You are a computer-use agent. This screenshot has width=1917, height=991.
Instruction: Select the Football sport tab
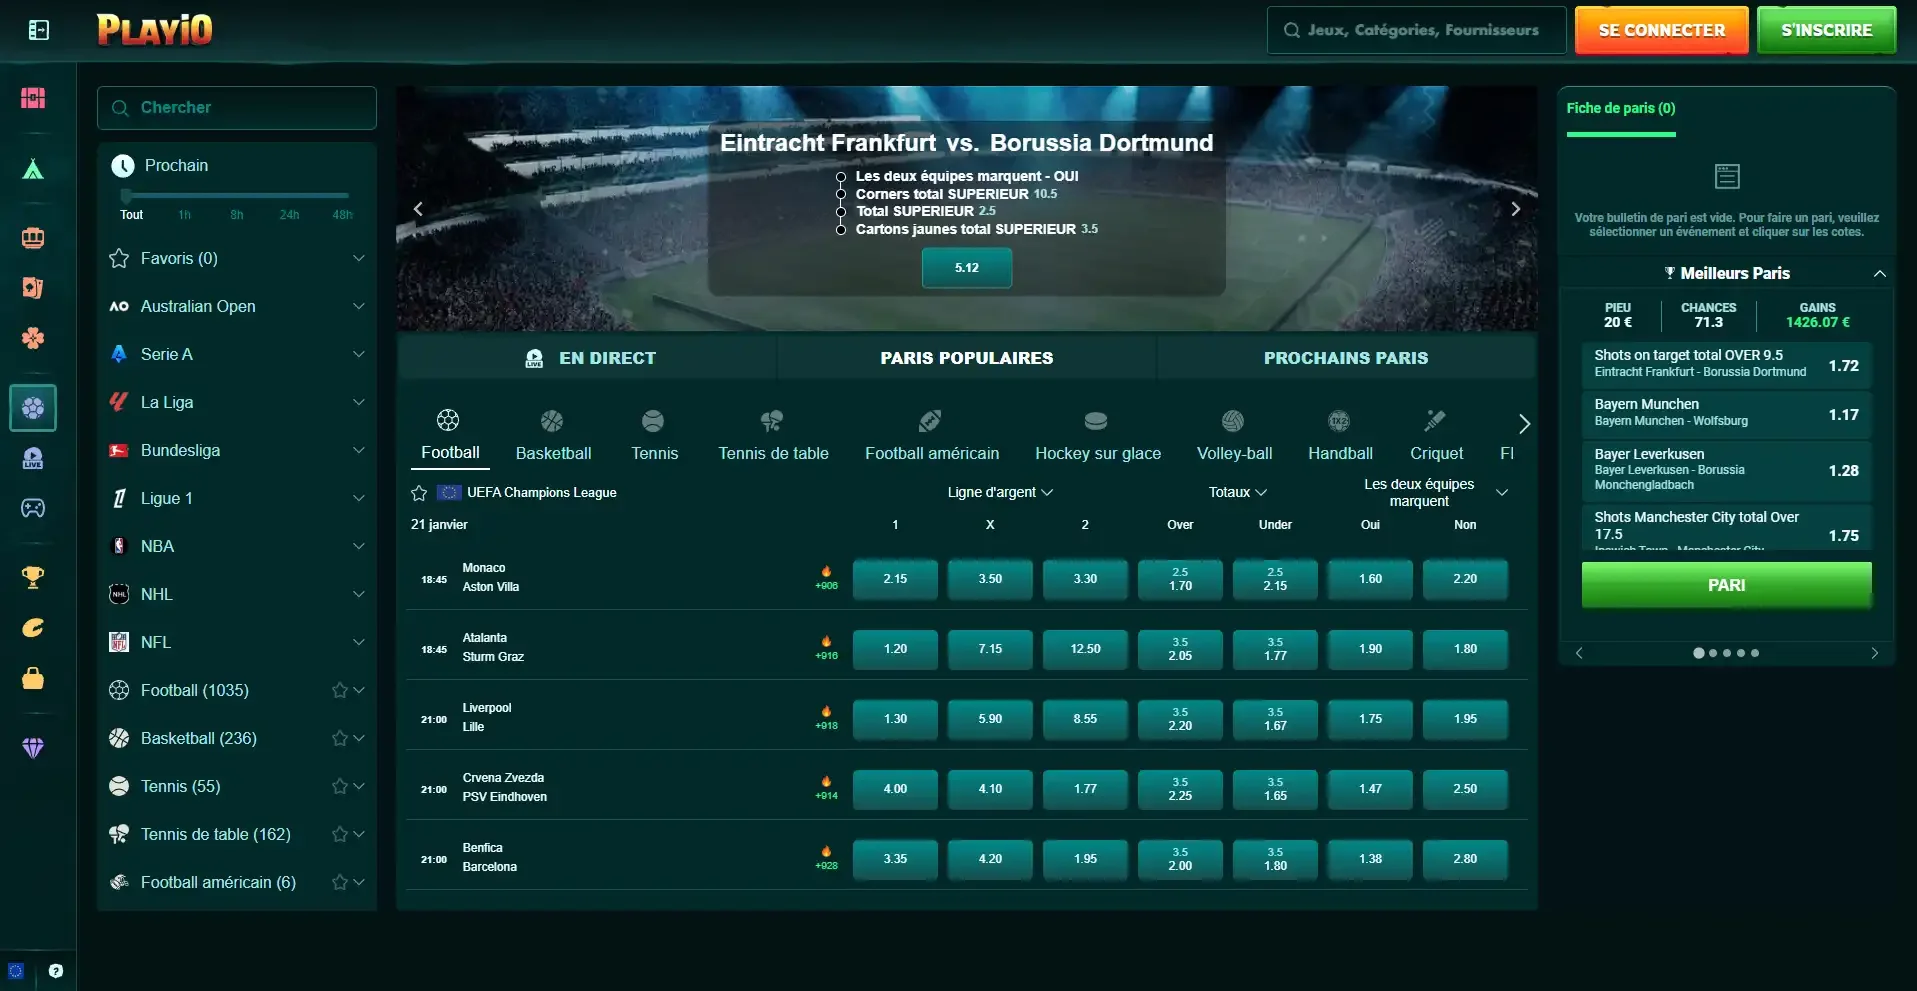[x=450, y=435]
